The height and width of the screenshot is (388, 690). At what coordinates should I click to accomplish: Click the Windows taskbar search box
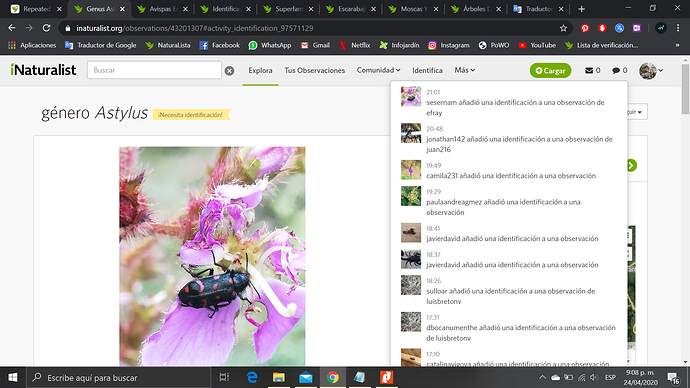[119, 377]
